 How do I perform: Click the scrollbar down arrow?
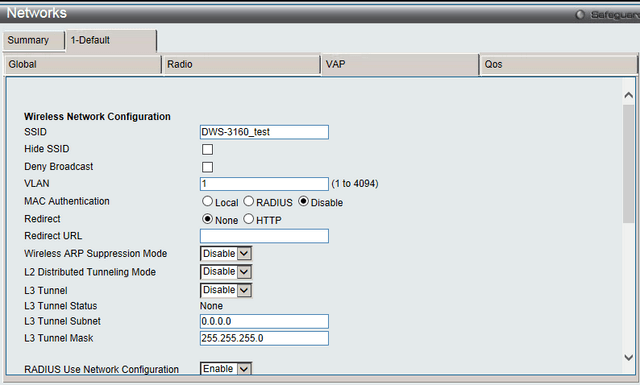[629, 358]
